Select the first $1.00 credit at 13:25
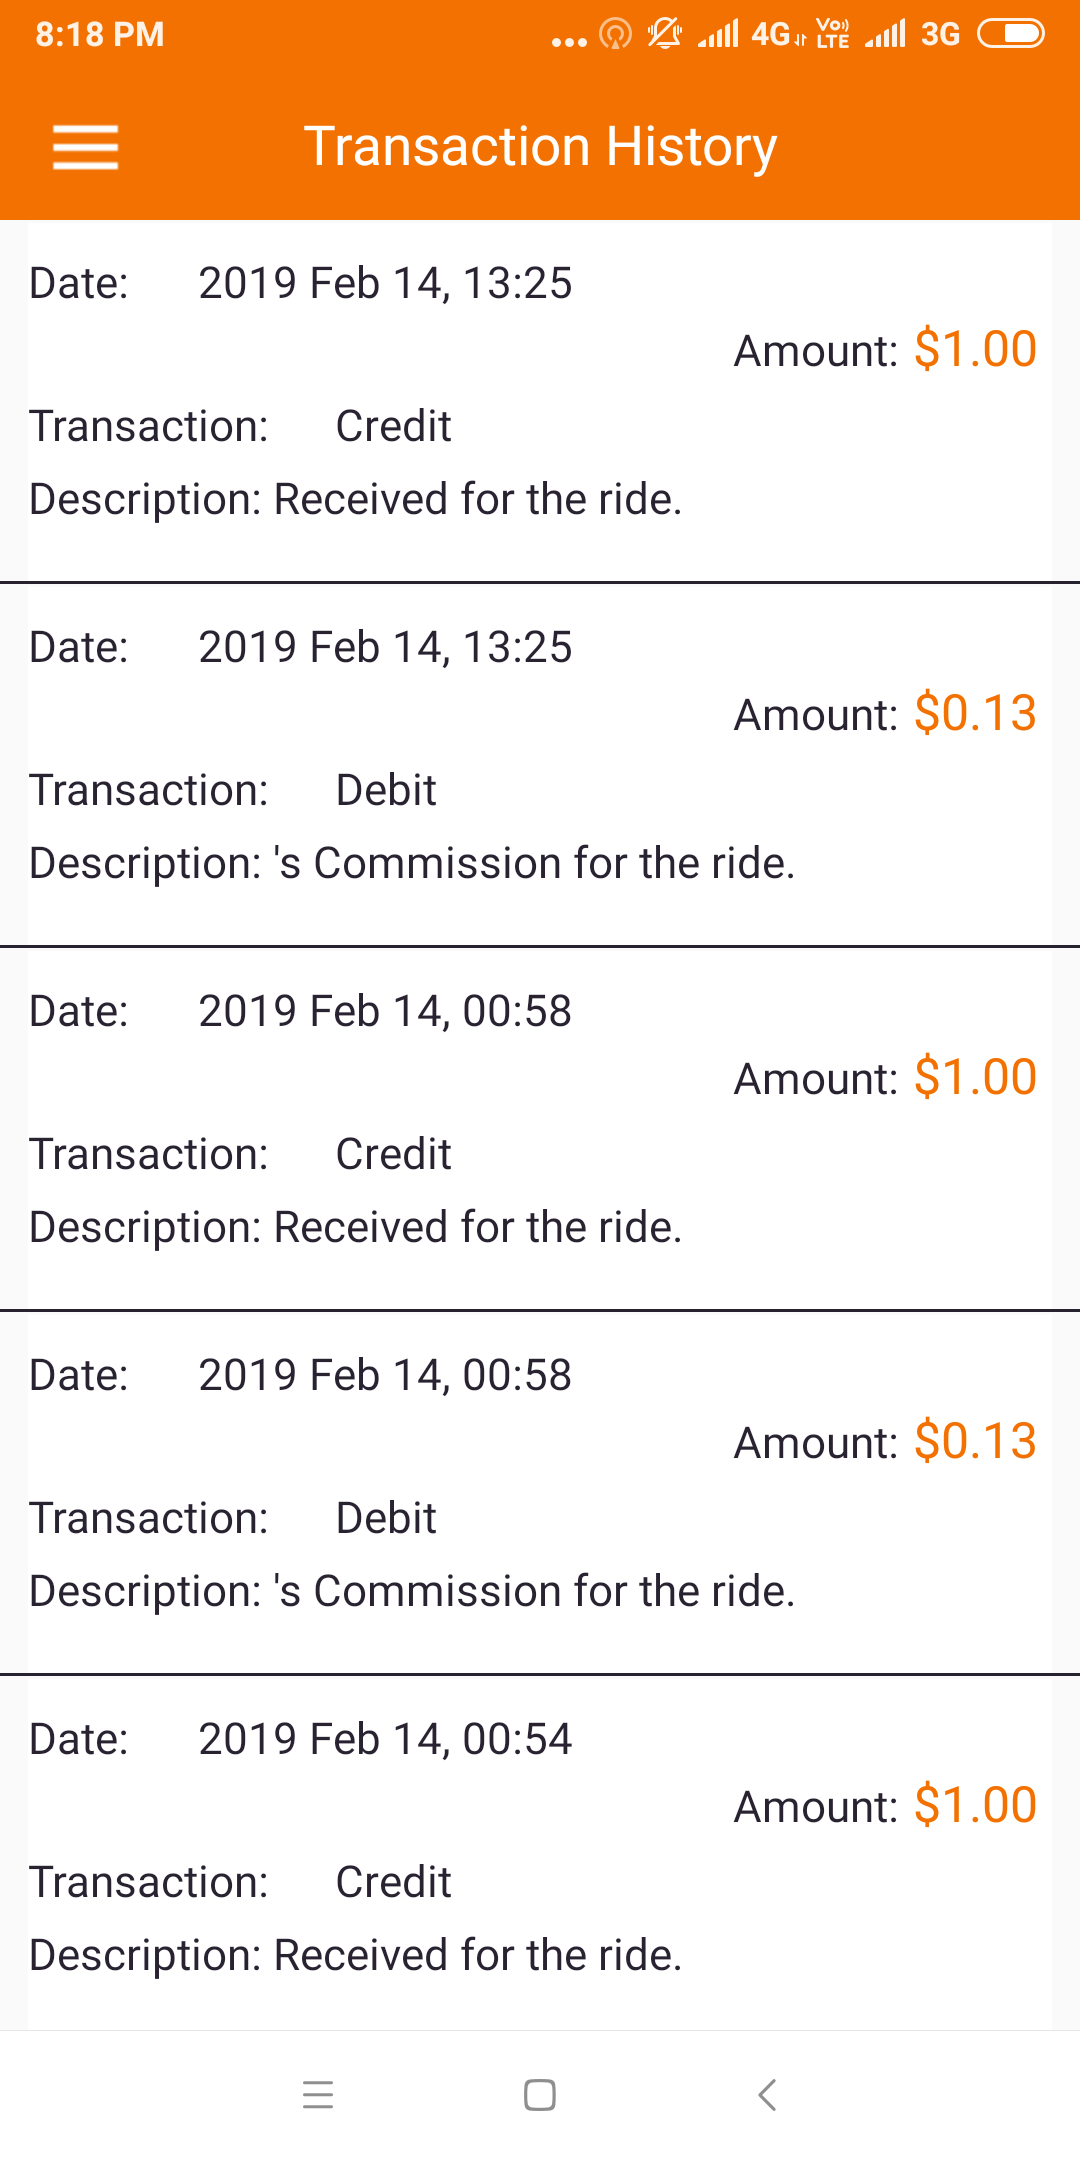1080x2160 pixels. click(540, 401)
